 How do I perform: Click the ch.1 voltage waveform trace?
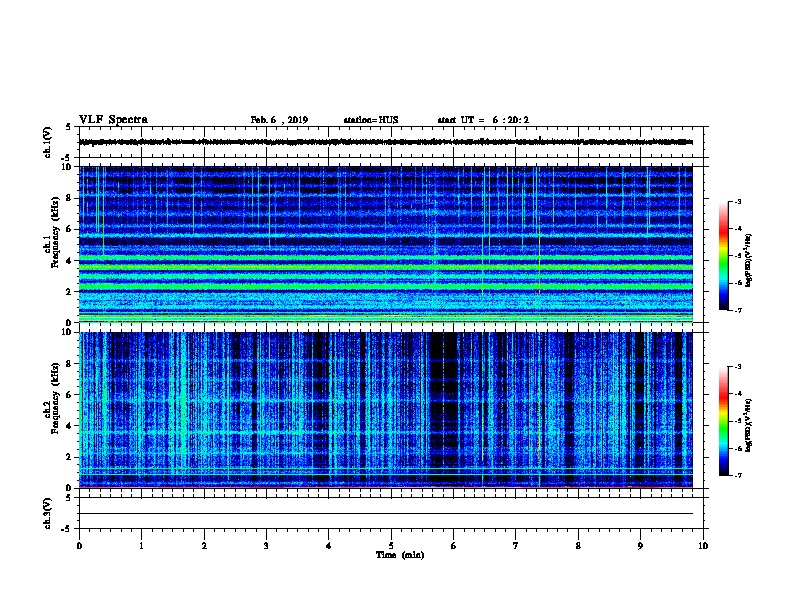(x=386, y=142)
